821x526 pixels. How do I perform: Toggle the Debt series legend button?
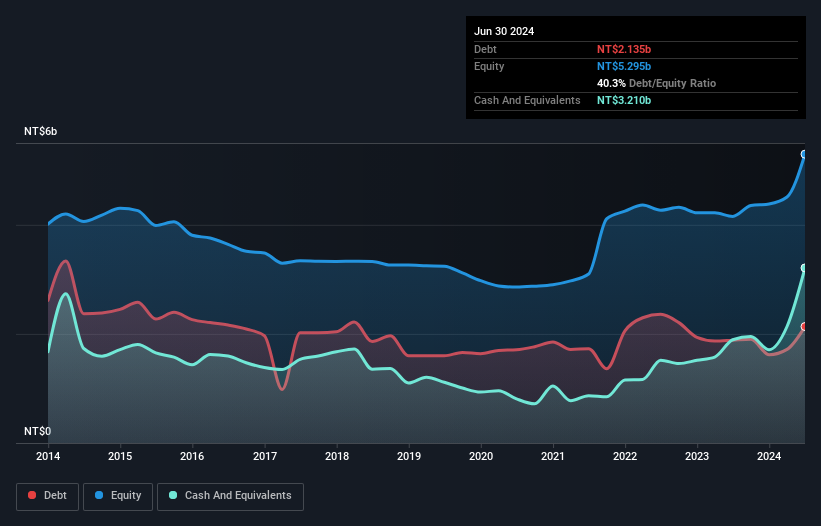click(x=48, y=496)
